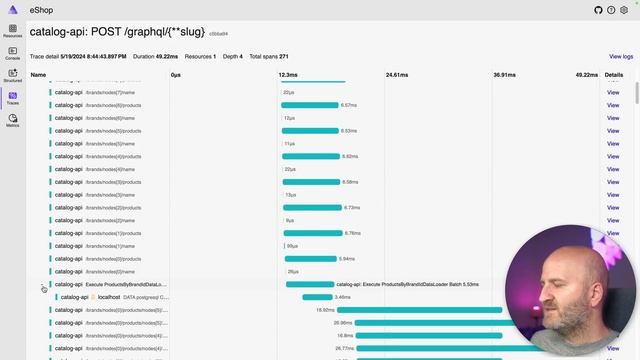
Task: View details for brands/nodes[3]/name span
Action: 613,195
